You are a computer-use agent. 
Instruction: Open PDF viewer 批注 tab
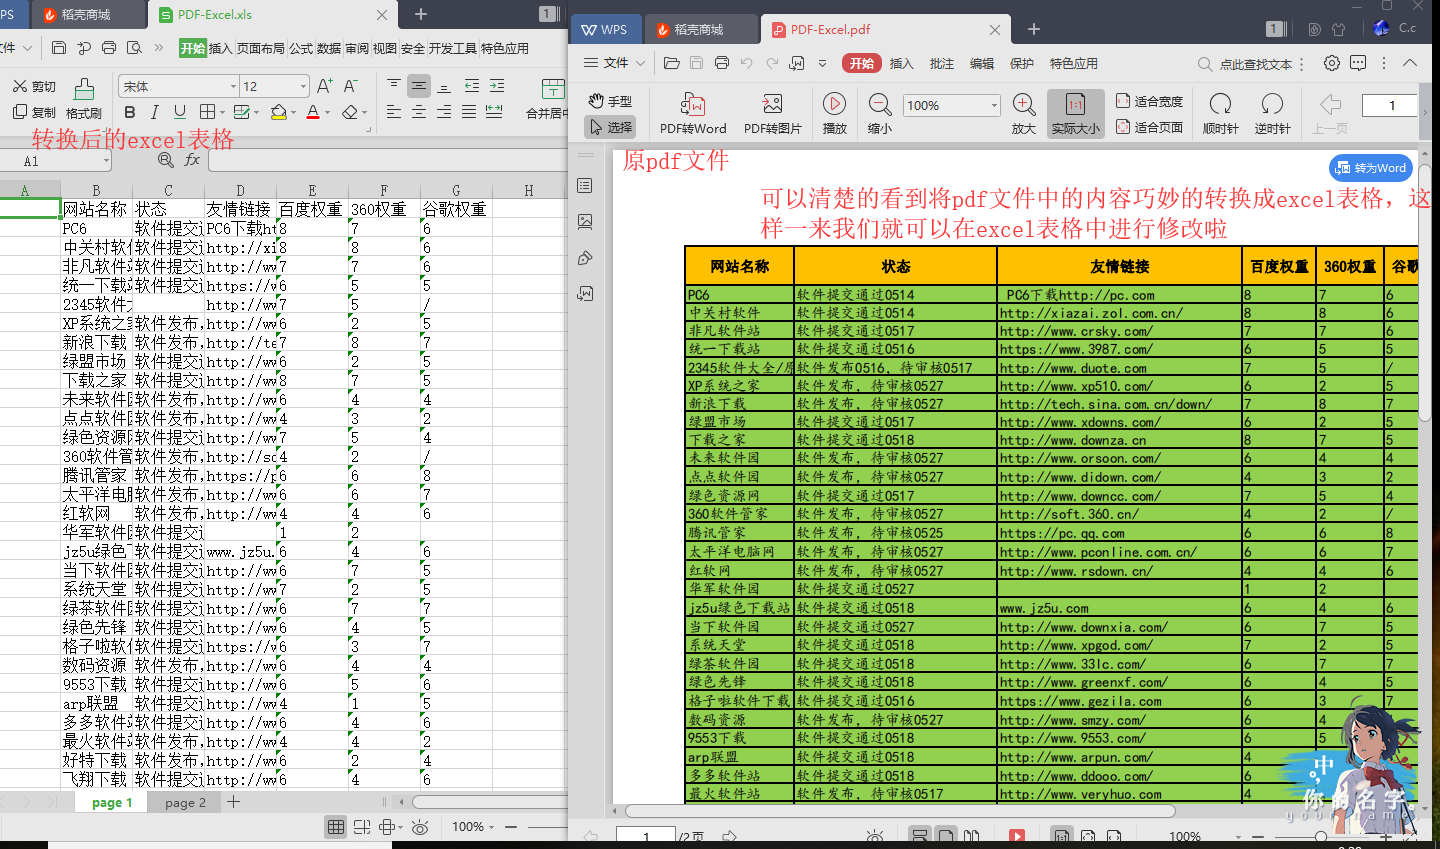pos(942,63)
